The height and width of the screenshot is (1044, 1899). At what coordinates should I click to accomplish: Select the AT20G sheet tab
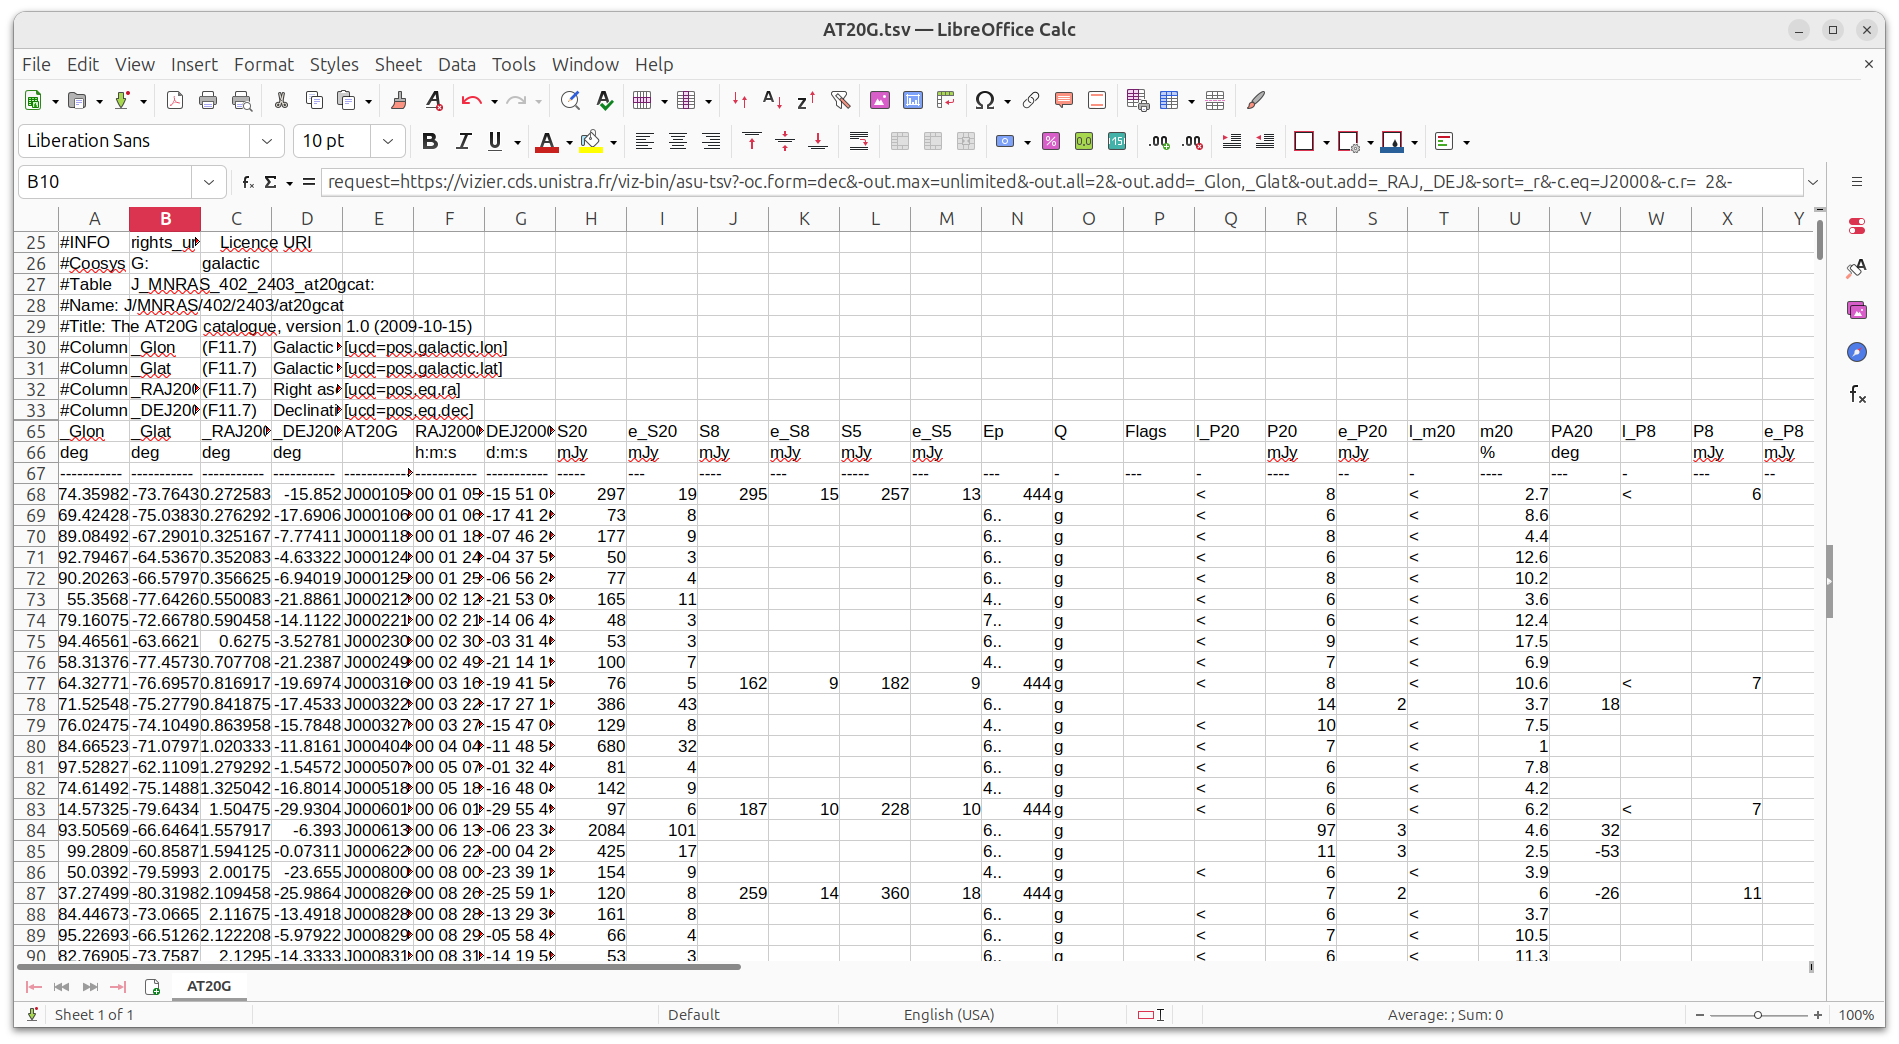(209, 986)
